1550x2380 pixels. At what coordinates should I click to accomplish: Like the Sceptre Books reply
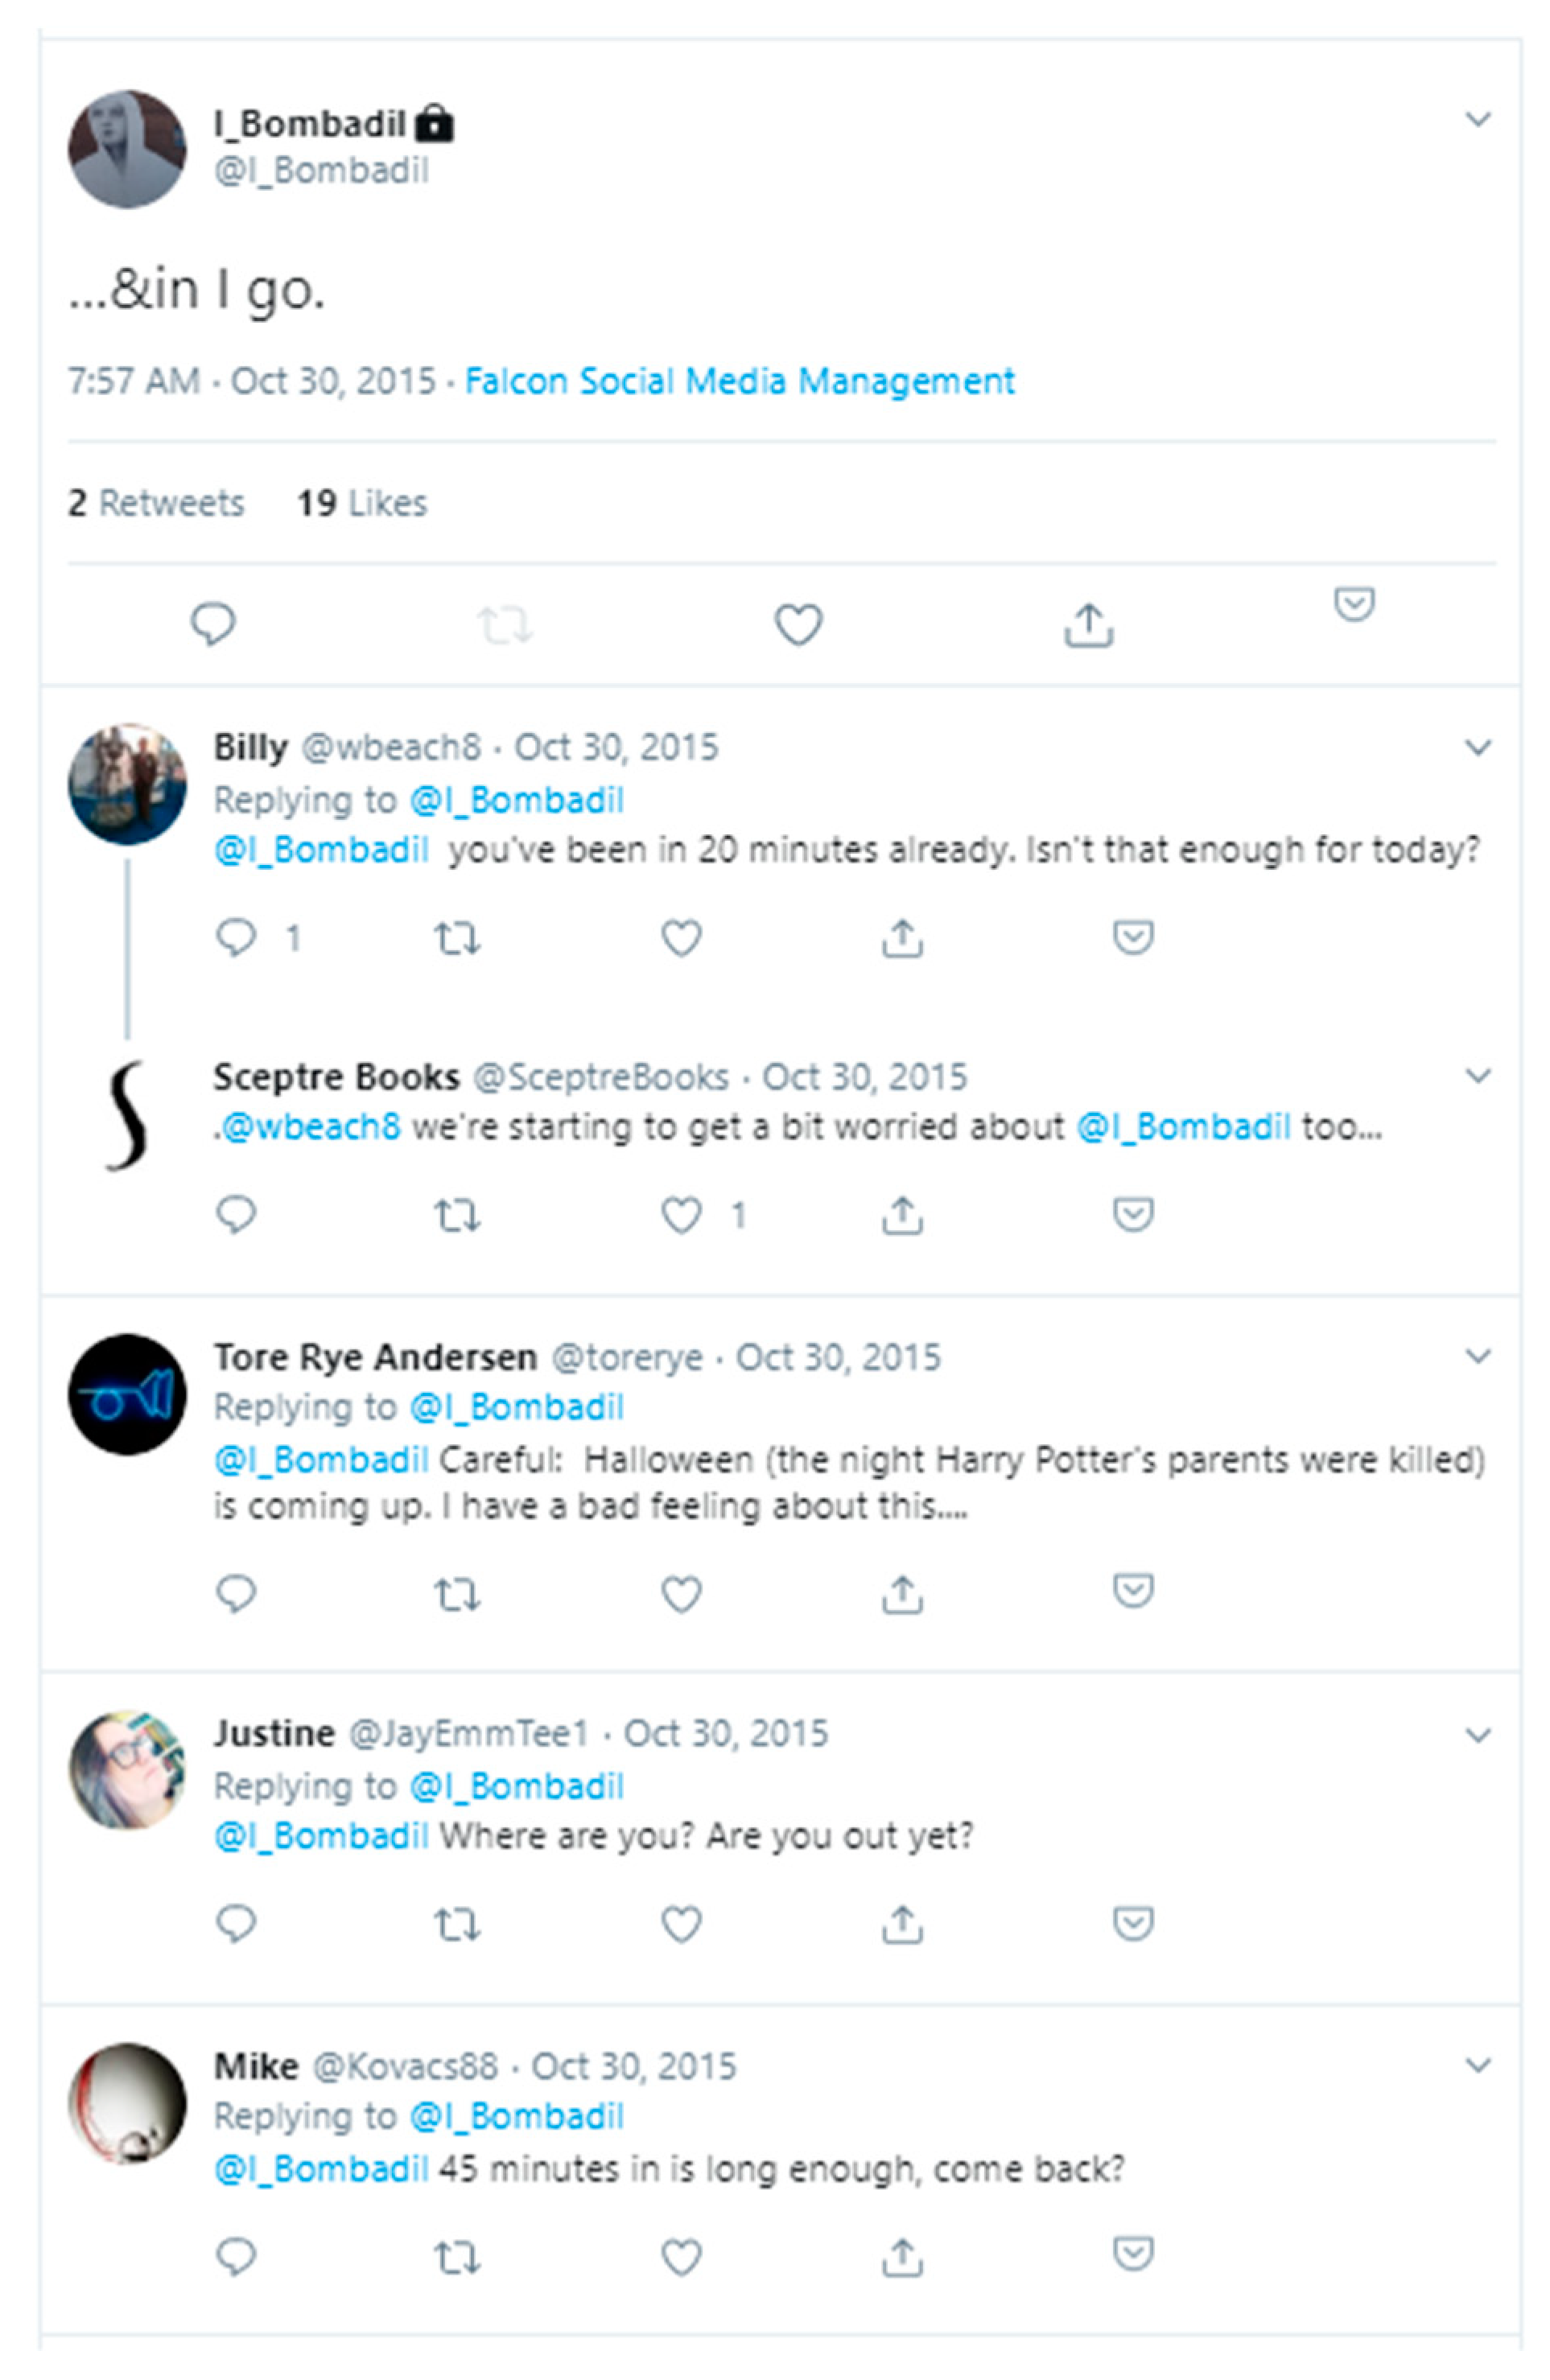[681, 1215]
